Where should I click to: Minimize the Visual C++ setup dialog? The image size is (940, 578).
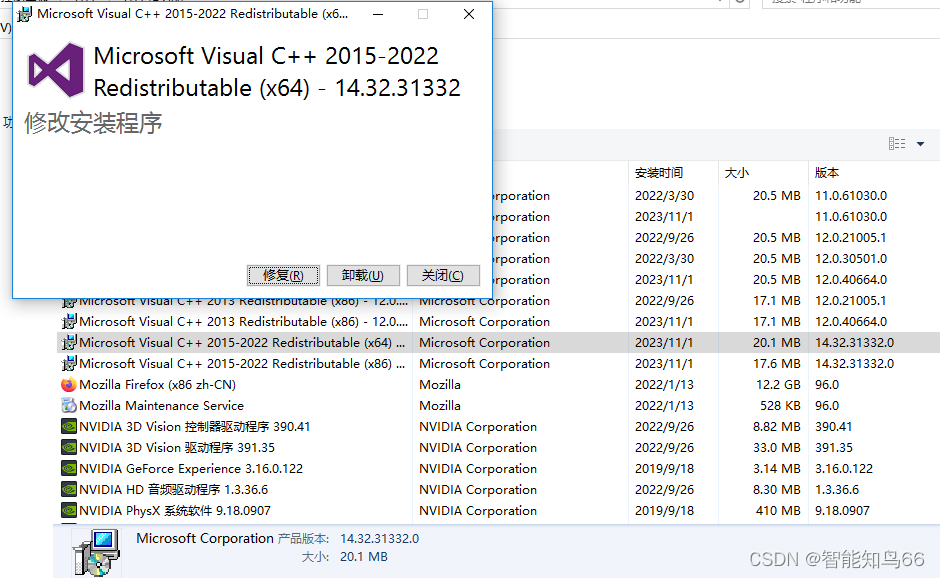click(378, 14)
